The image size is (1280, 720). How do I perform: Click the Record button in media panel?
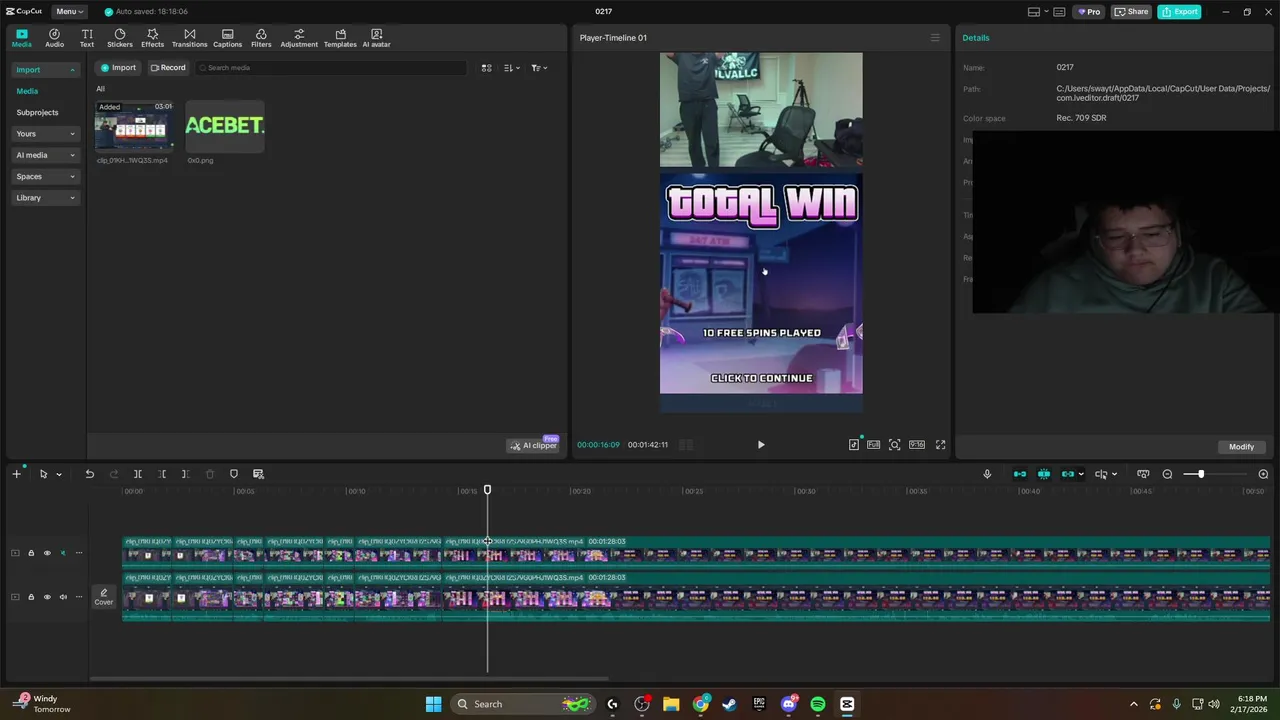click(168, 68)
